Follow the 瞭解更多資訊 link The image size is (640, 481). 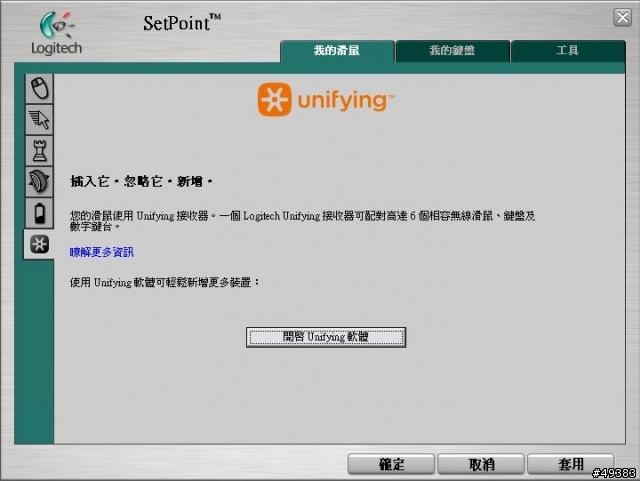[102, 252]
